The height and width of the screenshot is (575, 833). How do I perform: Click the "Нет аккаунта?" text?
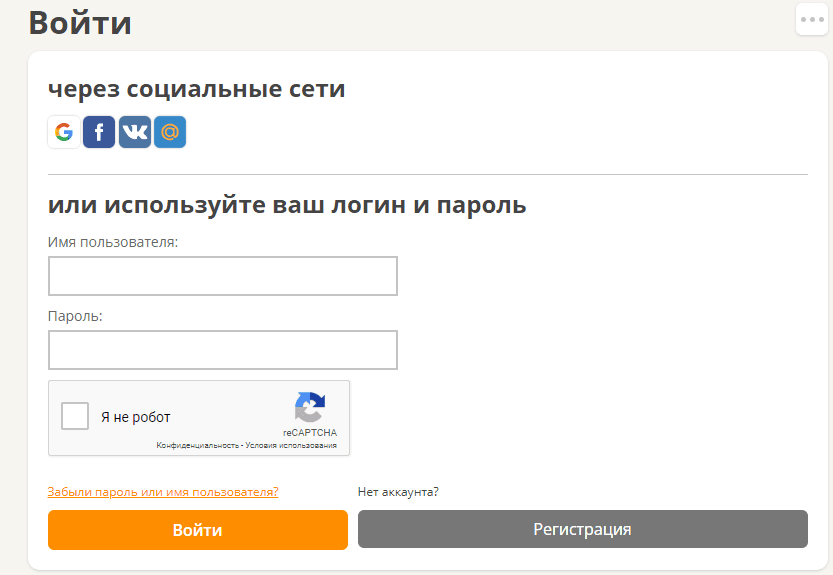398,492
